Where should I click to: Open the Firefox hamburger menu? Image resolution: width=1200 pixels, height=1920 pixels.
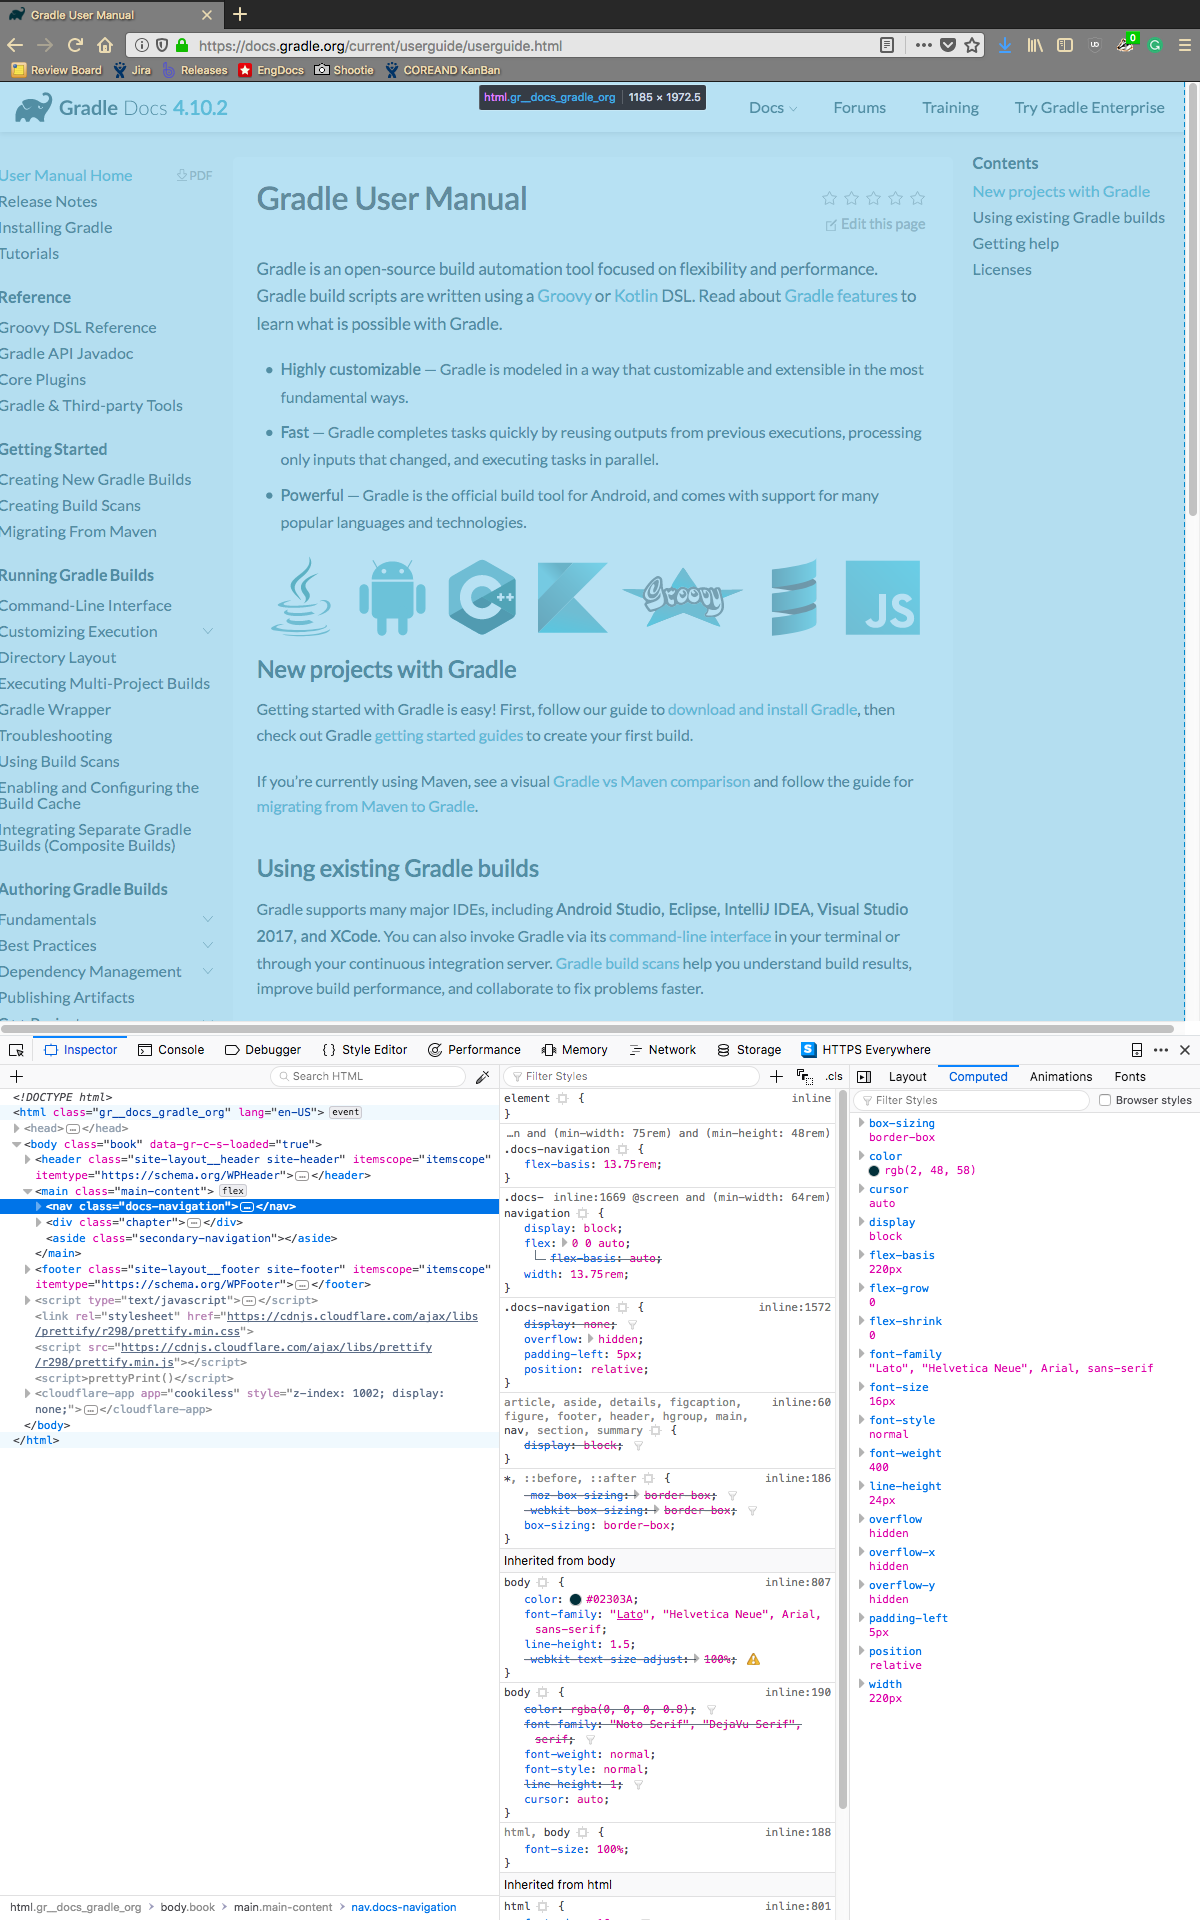coord(1185,45)
